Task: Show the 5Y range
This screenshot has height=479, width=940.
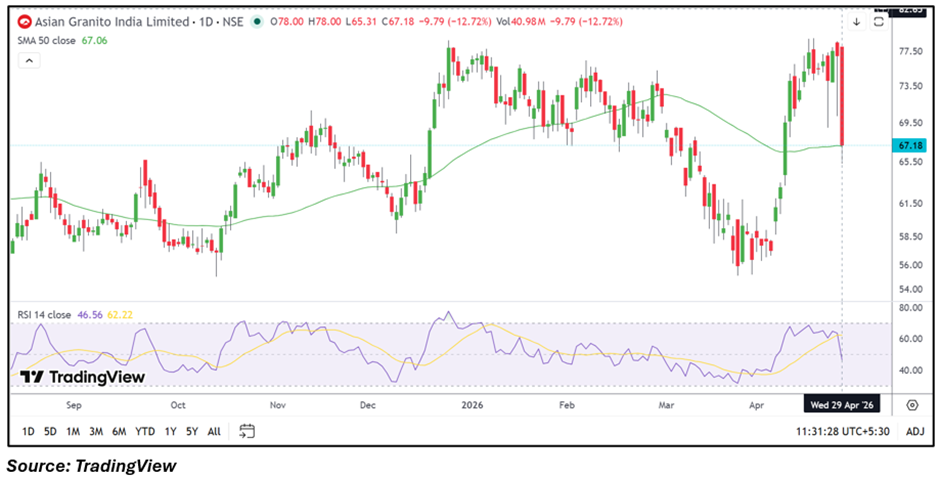Action: click(190, 432)
